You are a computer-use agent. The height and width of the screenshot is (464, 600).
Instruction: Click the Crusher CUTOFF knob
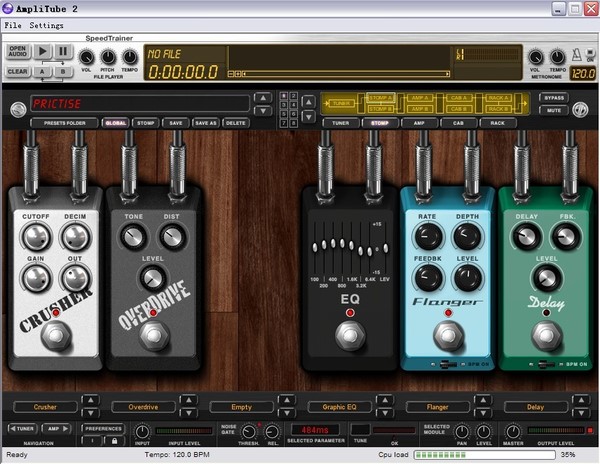point(36,237)
